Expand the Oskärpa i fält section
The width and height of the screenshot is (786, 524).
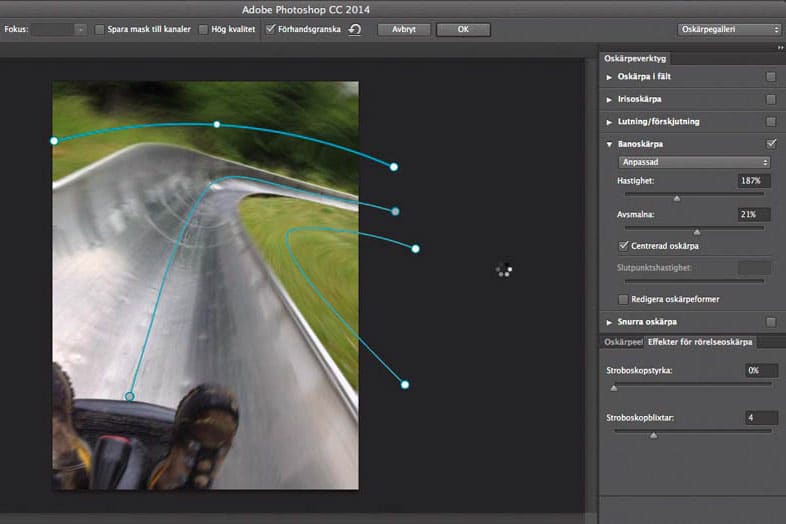click(610, 76)
